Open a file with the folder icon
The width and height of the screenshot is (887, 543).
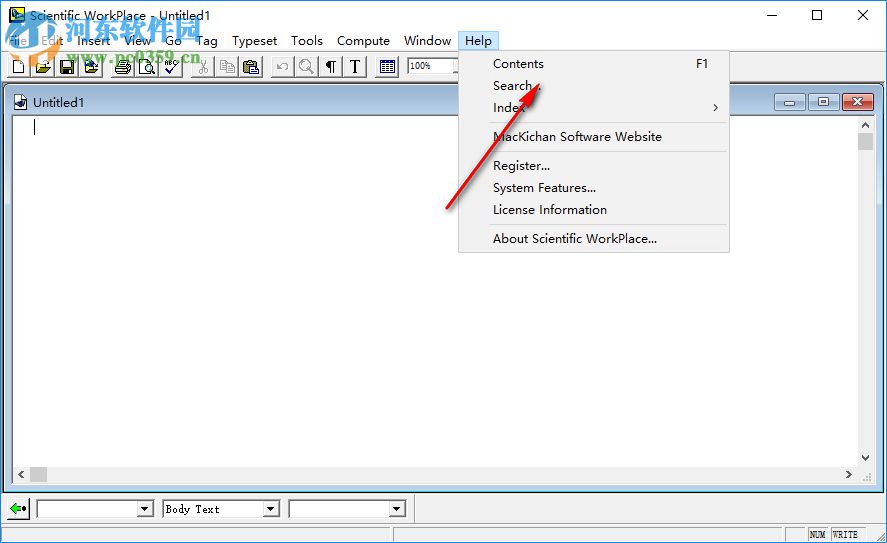coord(43,67)
